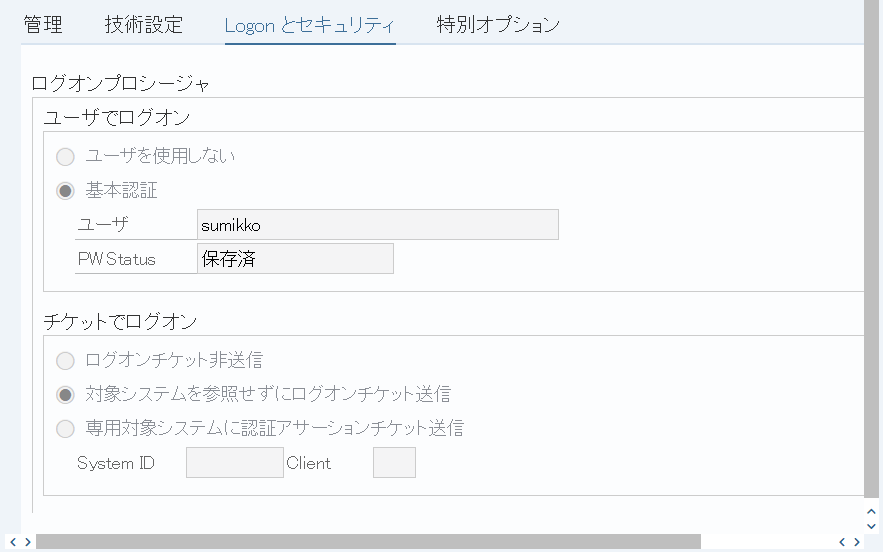Screen dimensions: 883x552
Task: Select 専用対象システムに認証アサーションチケット送信 option
Action: 65,429
